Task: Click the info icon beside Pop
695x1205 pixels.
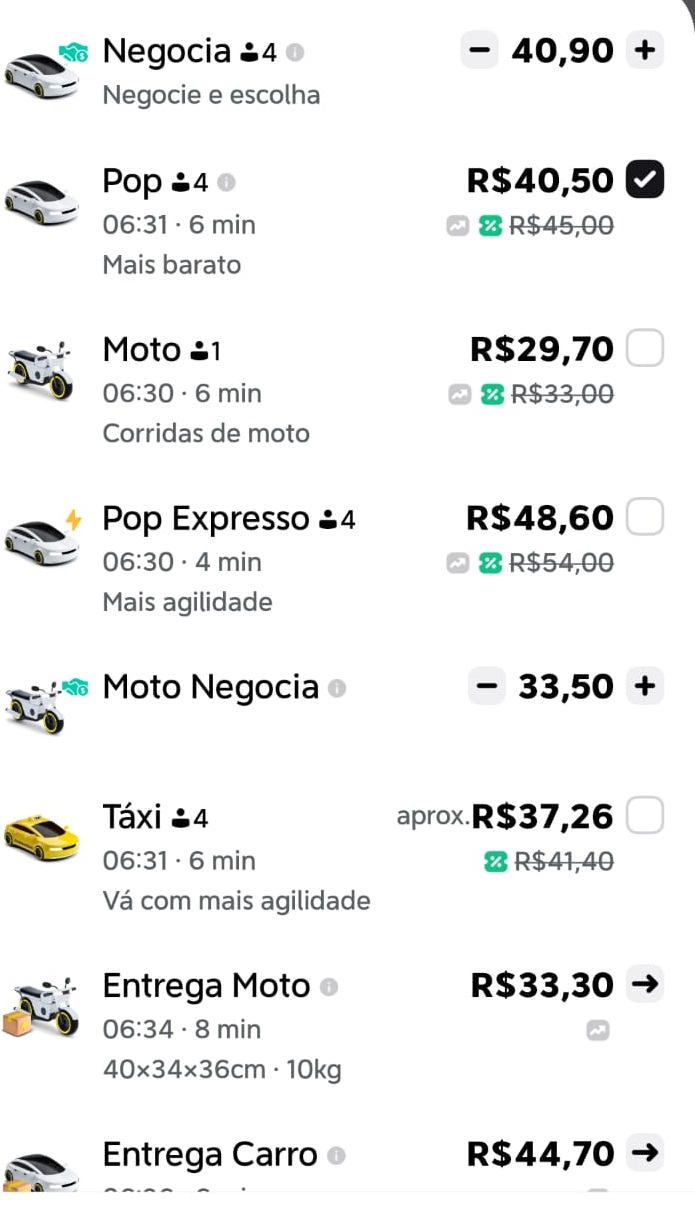Action: tap(227, 182)
